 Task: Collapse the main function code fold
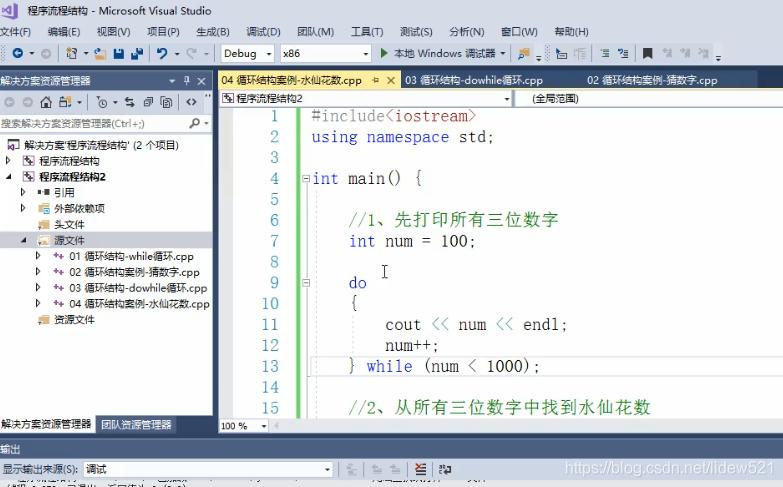[306, 178]
